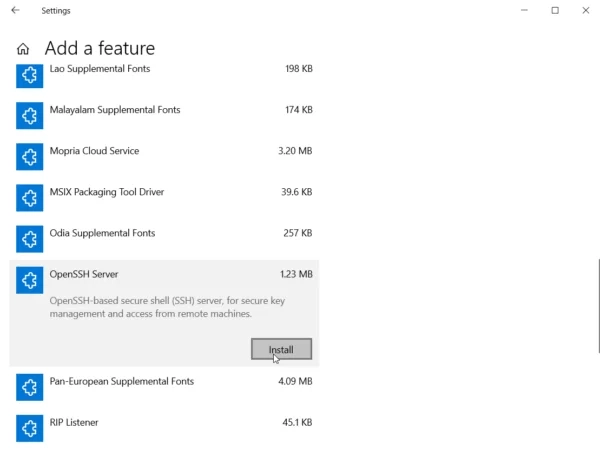Screen dimensions: 600x450
Task: Click the Lao Supplemental Fonts feature icon
Action: pos(29,74)
